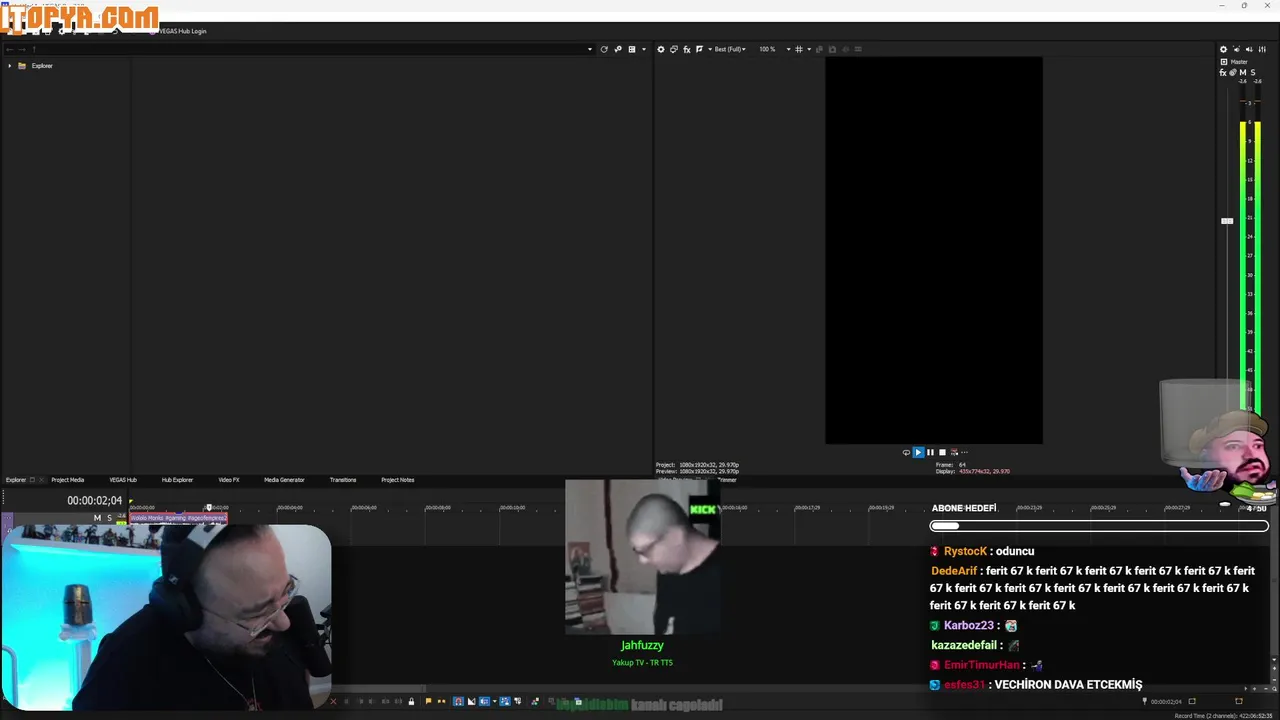Image resolution: width=1280 pixels, height=720 pixels.
Task: Stop the video preview
Action: tap(942, 452)
